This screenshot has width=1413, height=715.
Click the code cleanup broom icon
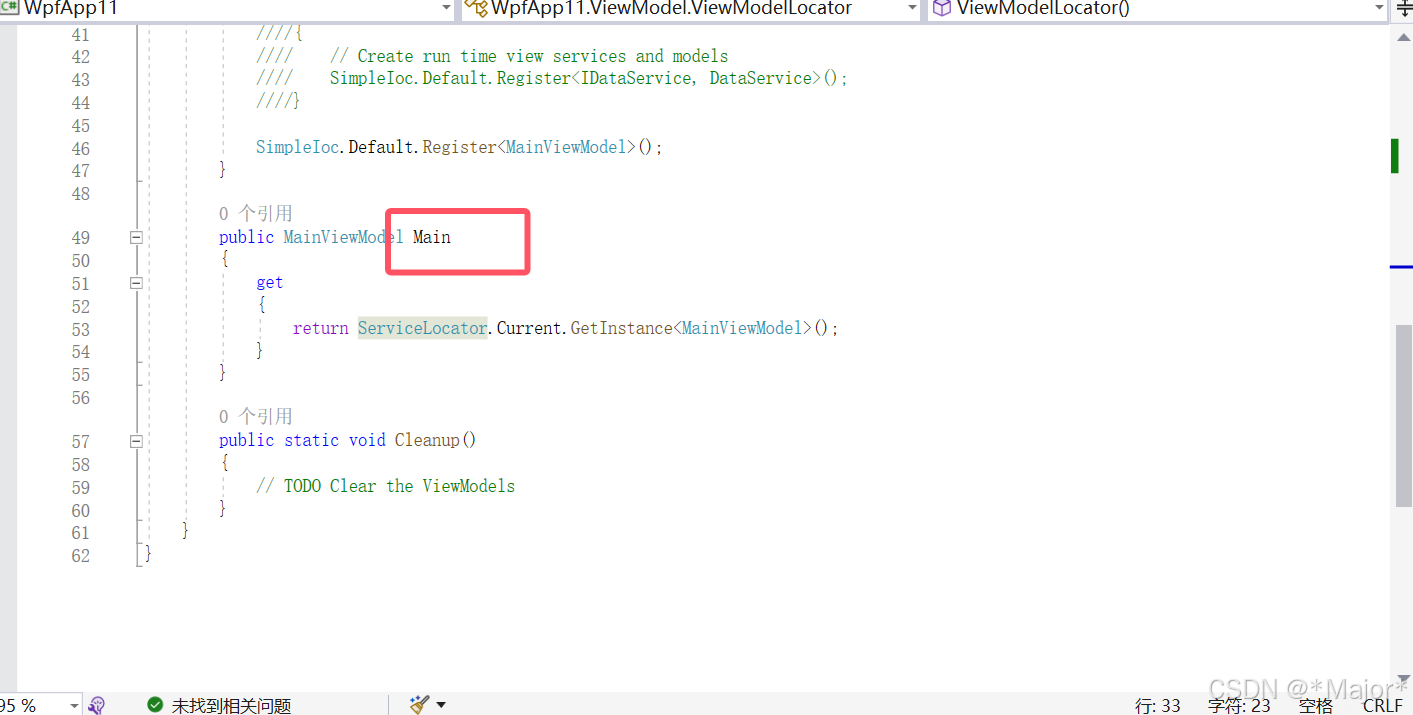(417, 704)
